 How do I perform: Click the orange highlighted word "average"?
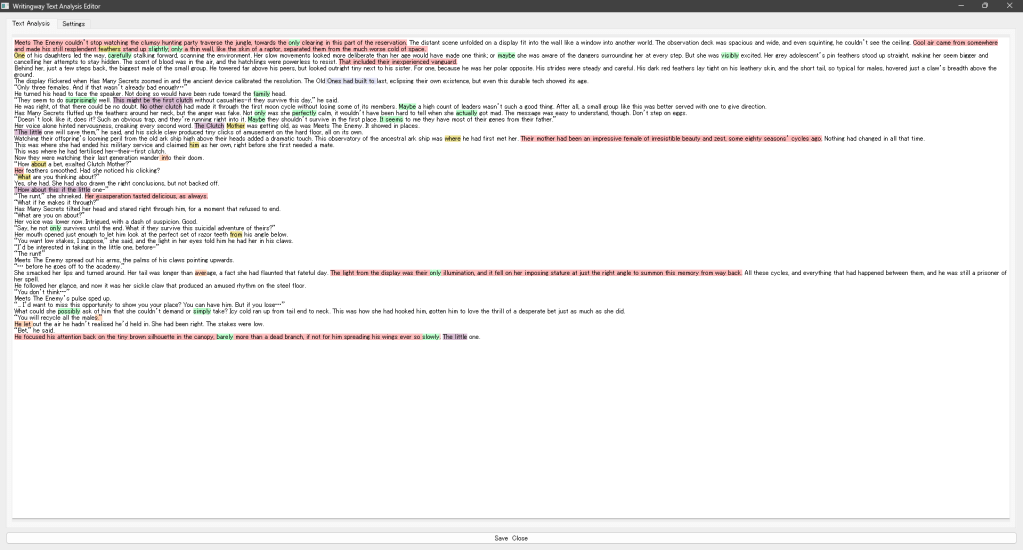[x=205, y=272]
